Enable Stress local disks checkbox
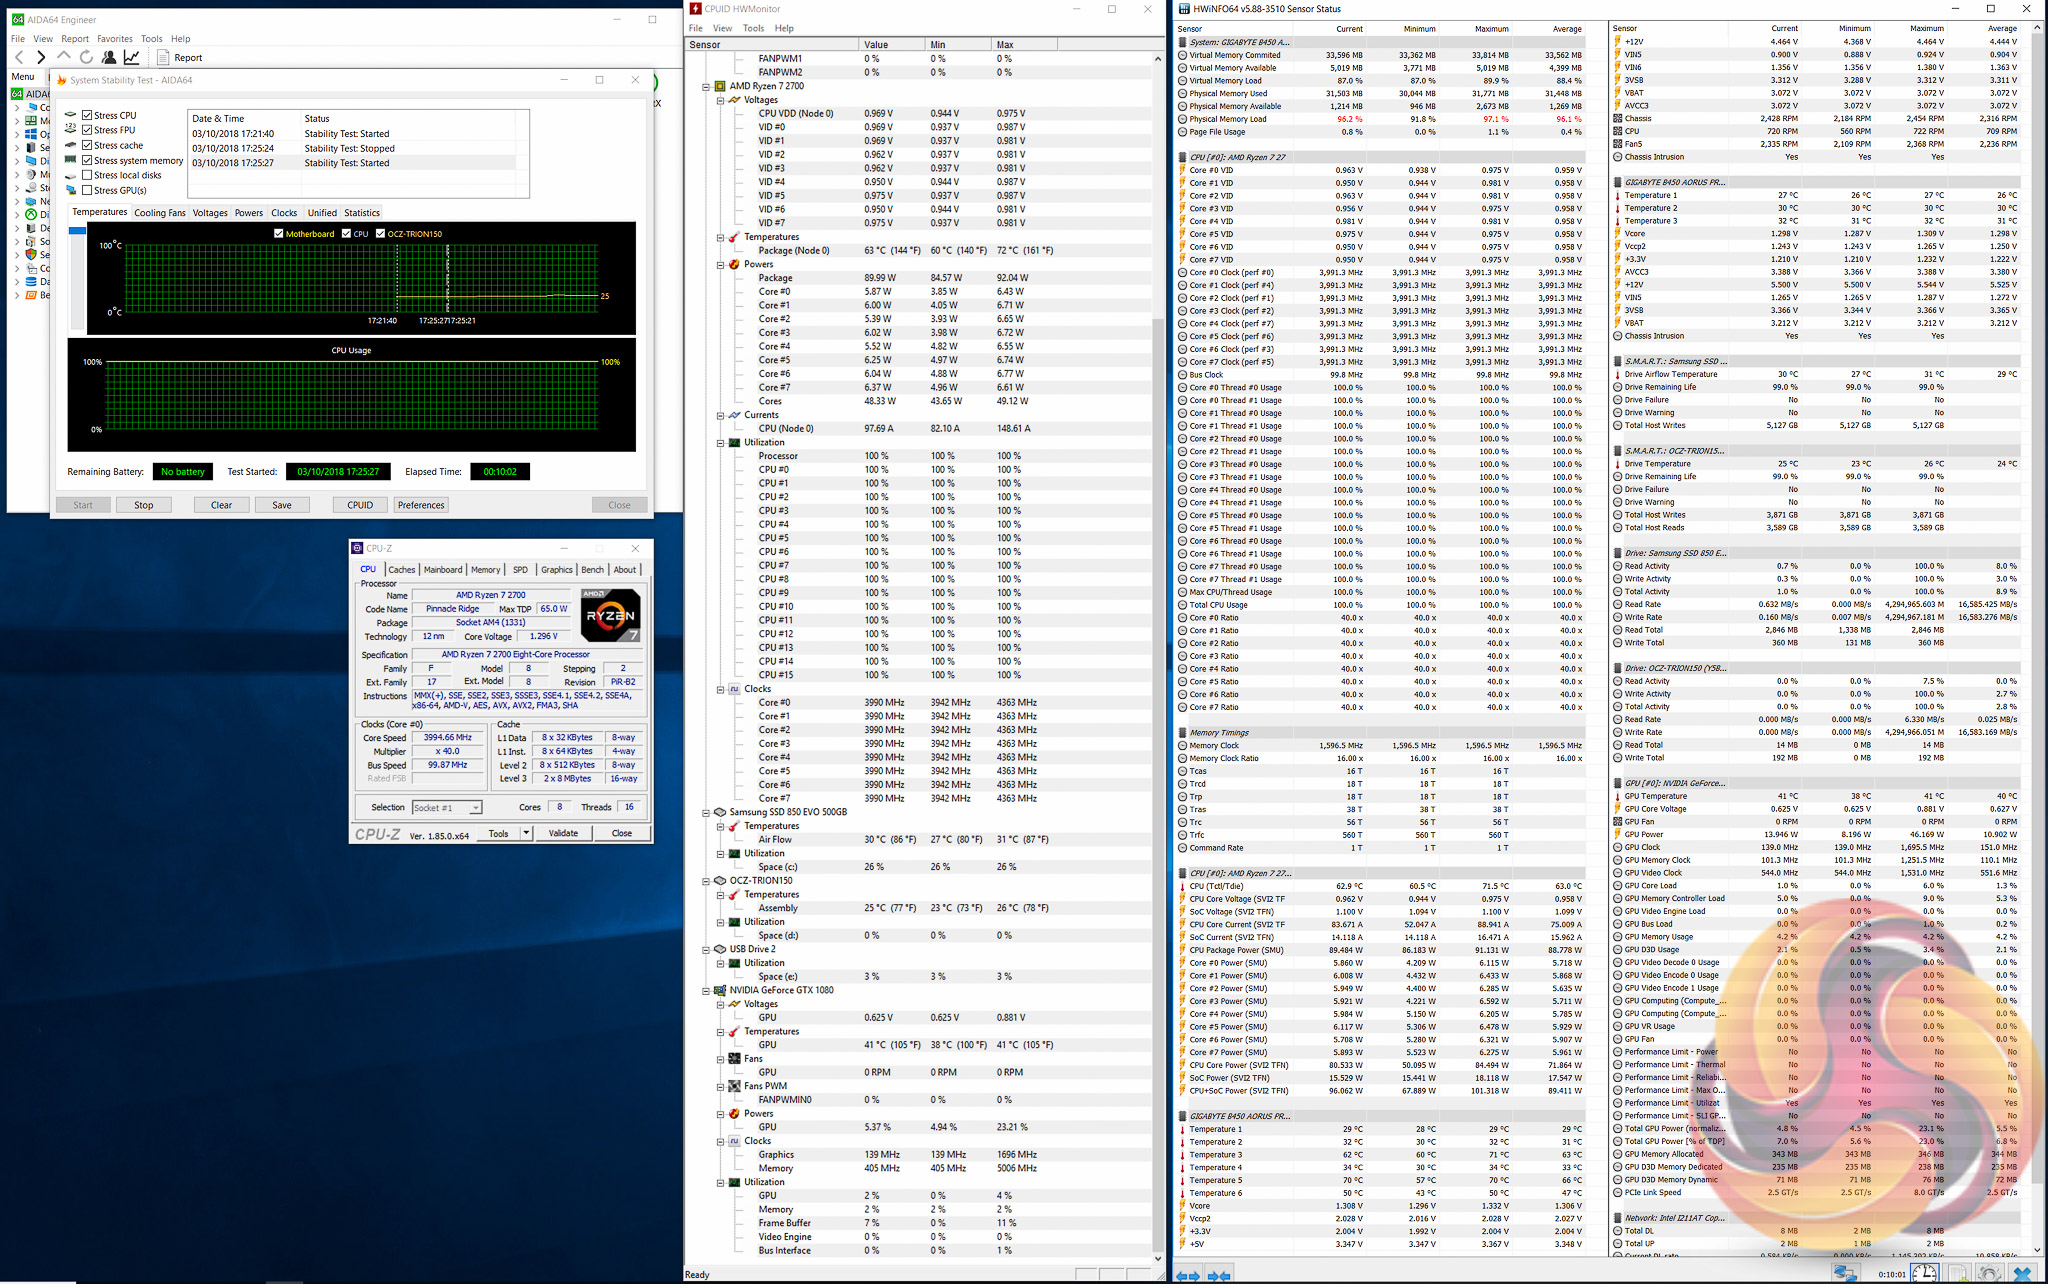 coord(88,175)
